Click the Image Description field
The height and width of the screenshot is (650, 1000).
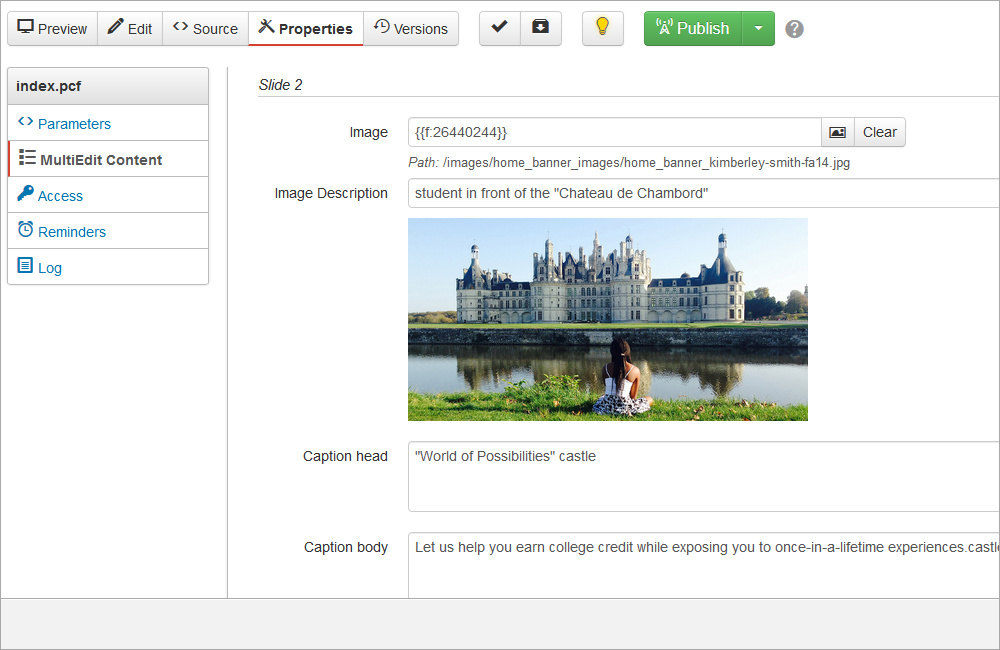pyautogui.click(x=703, y=193)
